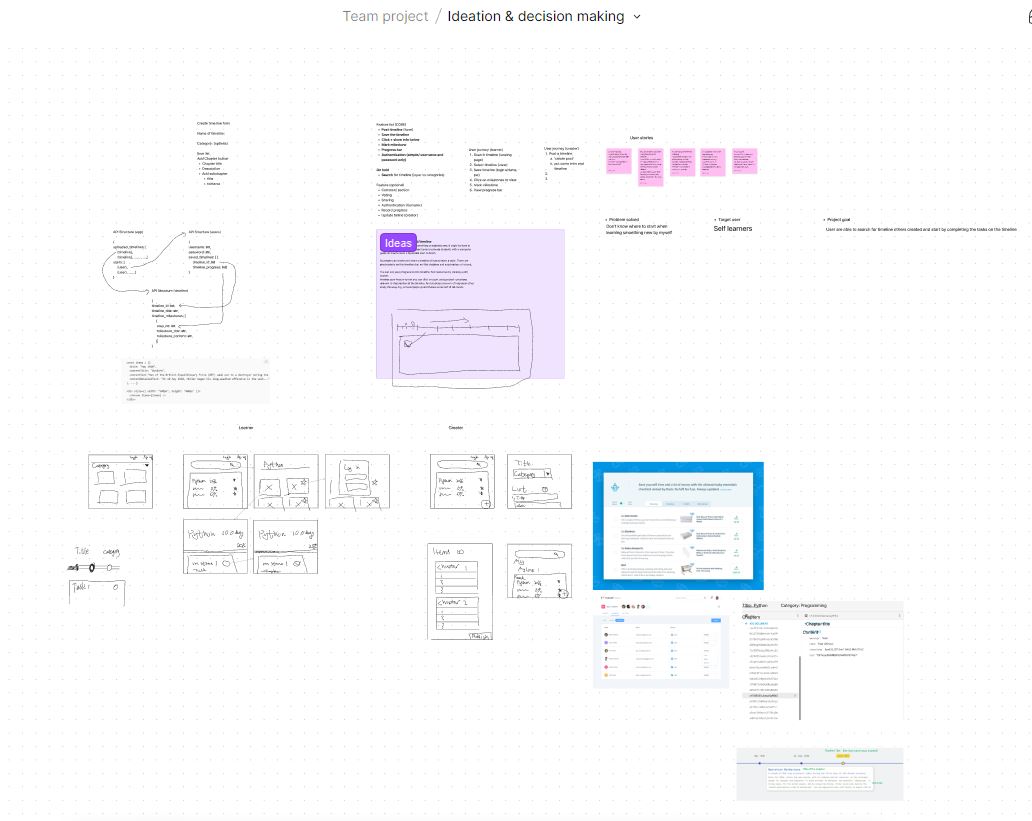The width and height of the screenshot is (1032, 821).
Task: Select the blue-bordered checklist website screenshot
Action: pos(678,526)
